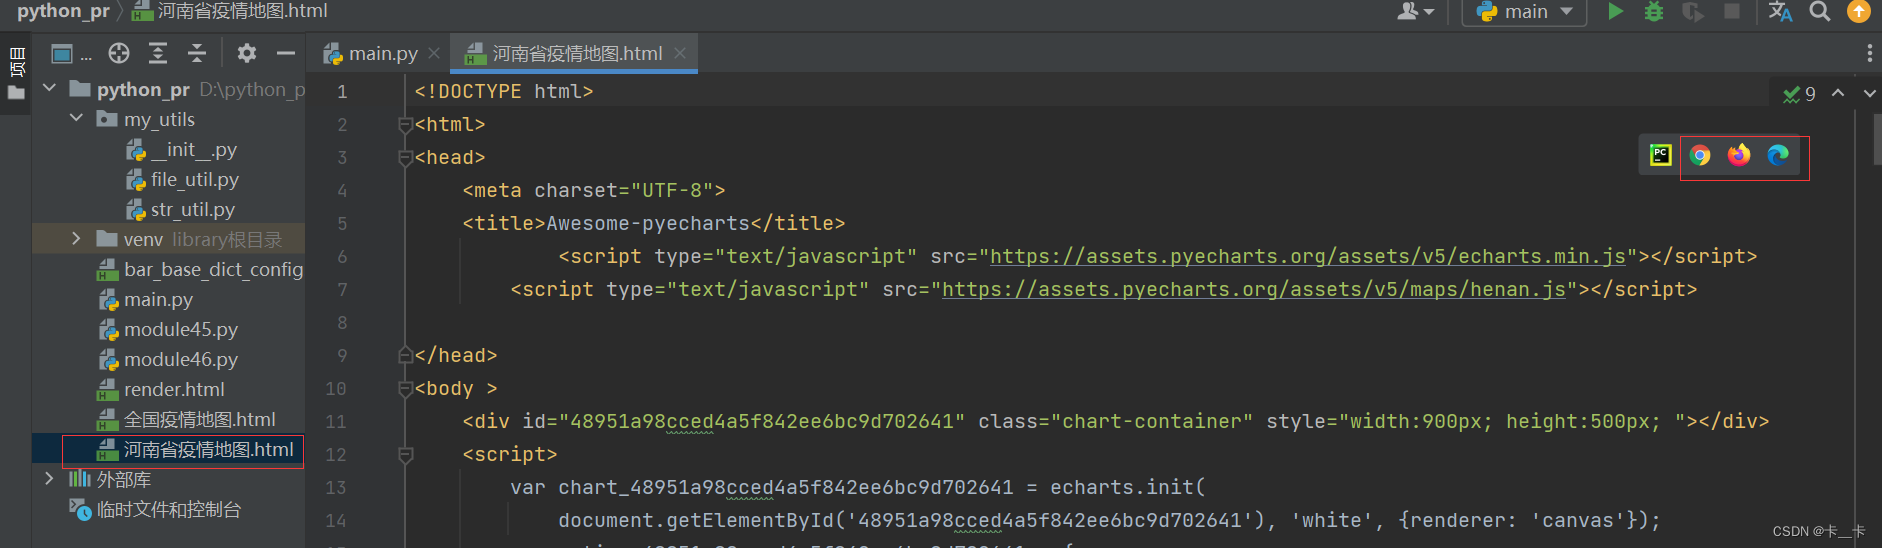1882x548 pixels.
Task: Place cursor on the DOCTYPE line
Action: point(504,91)
